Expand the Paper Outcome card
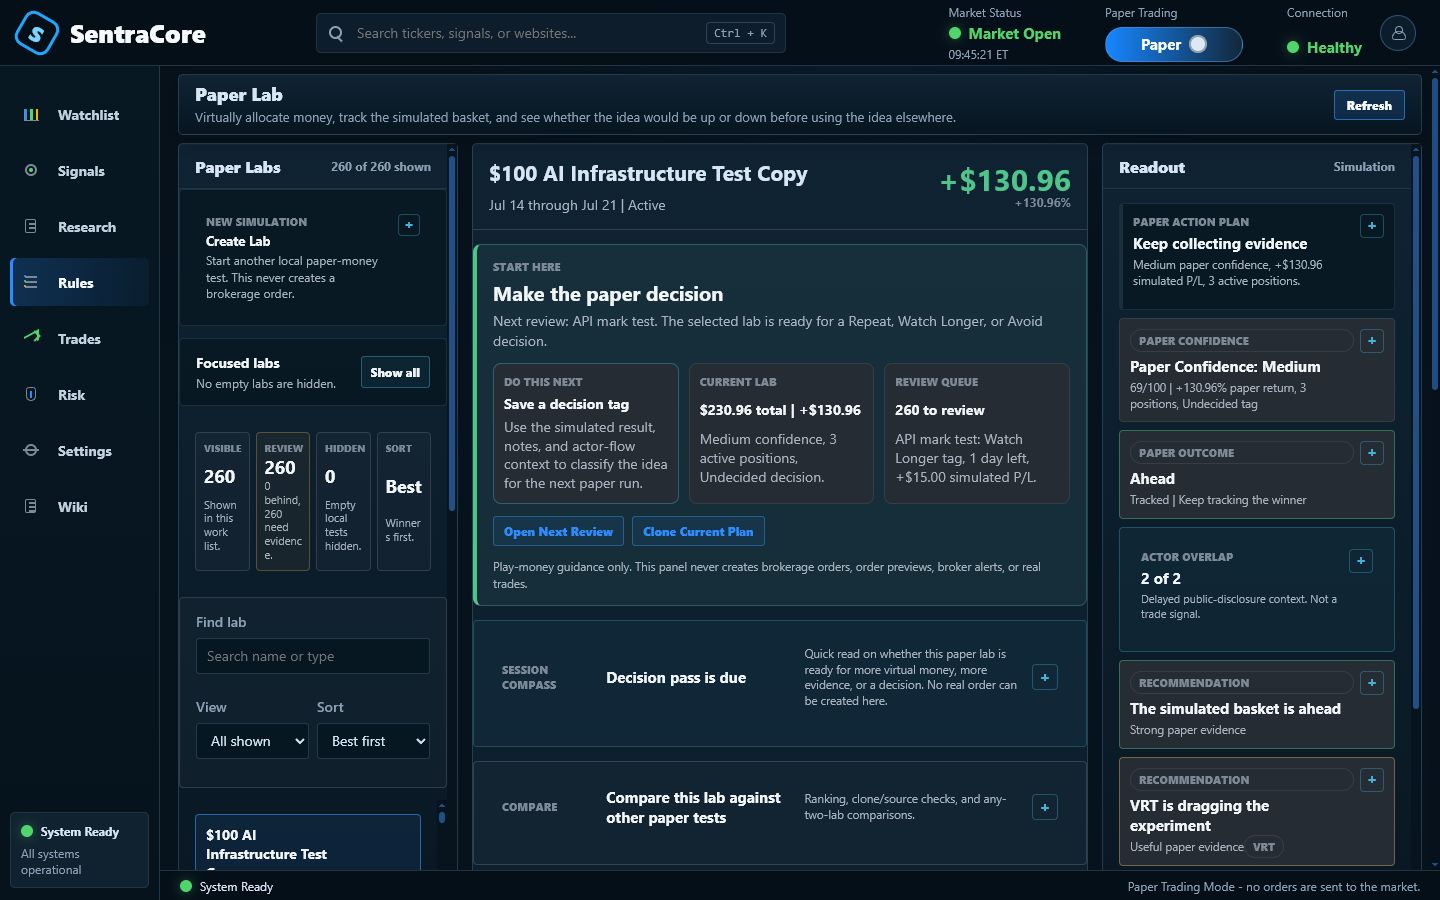The height and width of the screenshot is (900, 1440). [x=1372, y=453]
